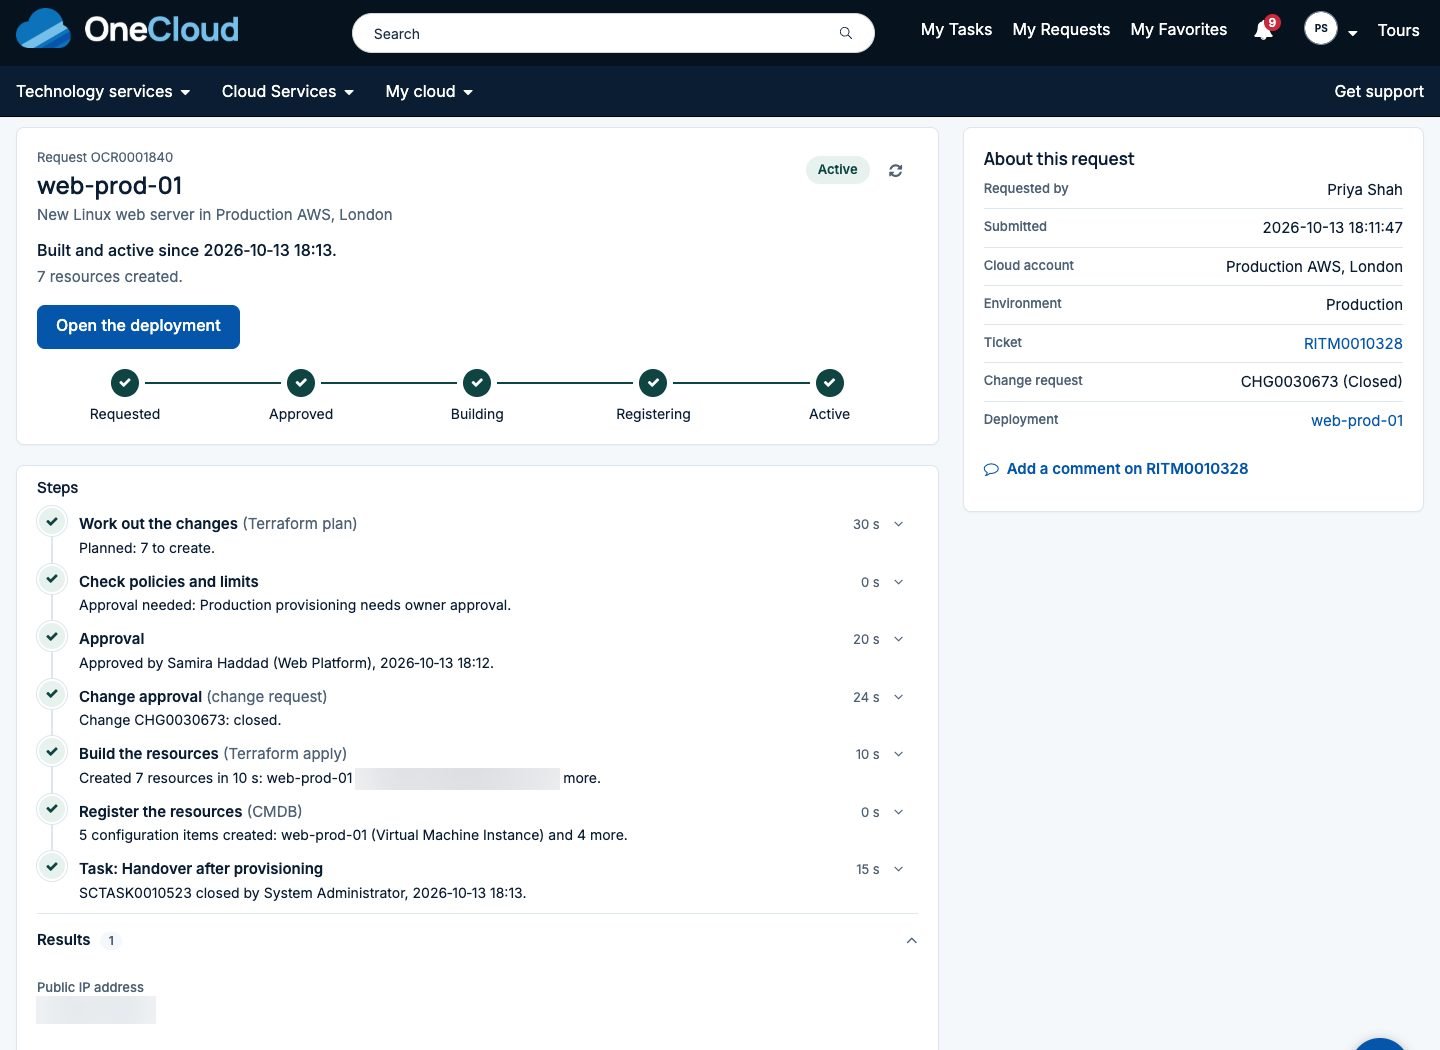This screenshot has width=1440, height=1050.
Task: Click check icon for the Approval step
Action: [x=52, y=636]
